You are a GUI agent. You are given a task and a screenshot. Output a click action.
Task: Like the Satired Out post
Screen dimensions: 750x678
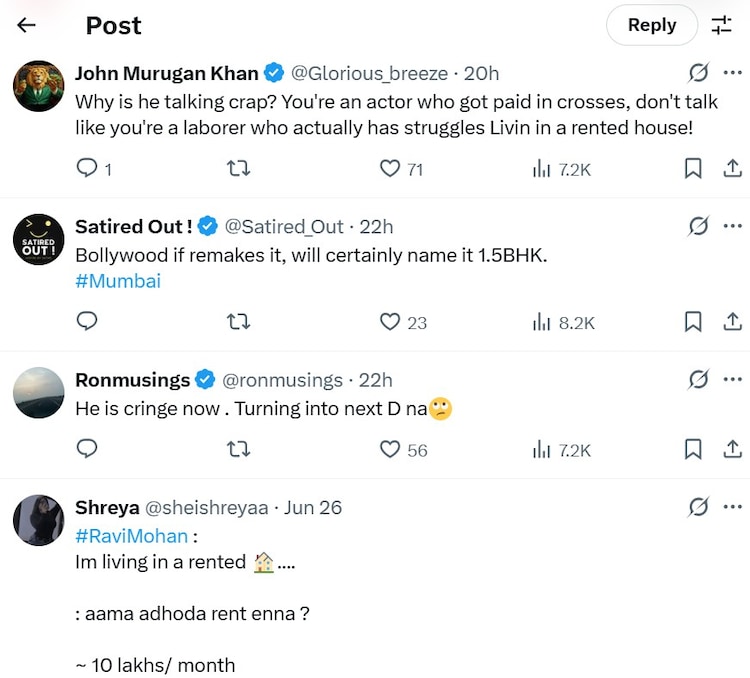point(390,322)
